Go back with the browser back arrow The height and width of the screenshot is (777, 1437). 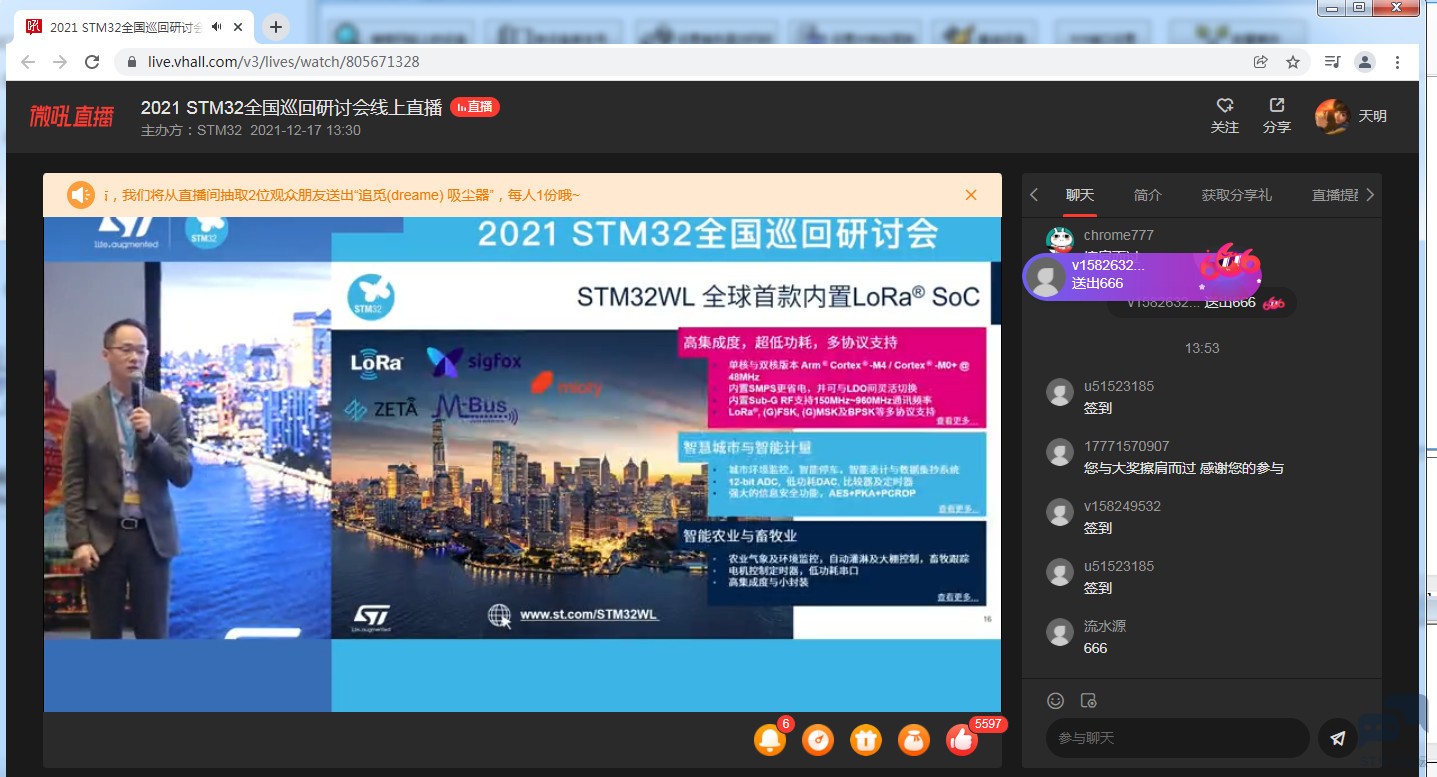point(28,62)
